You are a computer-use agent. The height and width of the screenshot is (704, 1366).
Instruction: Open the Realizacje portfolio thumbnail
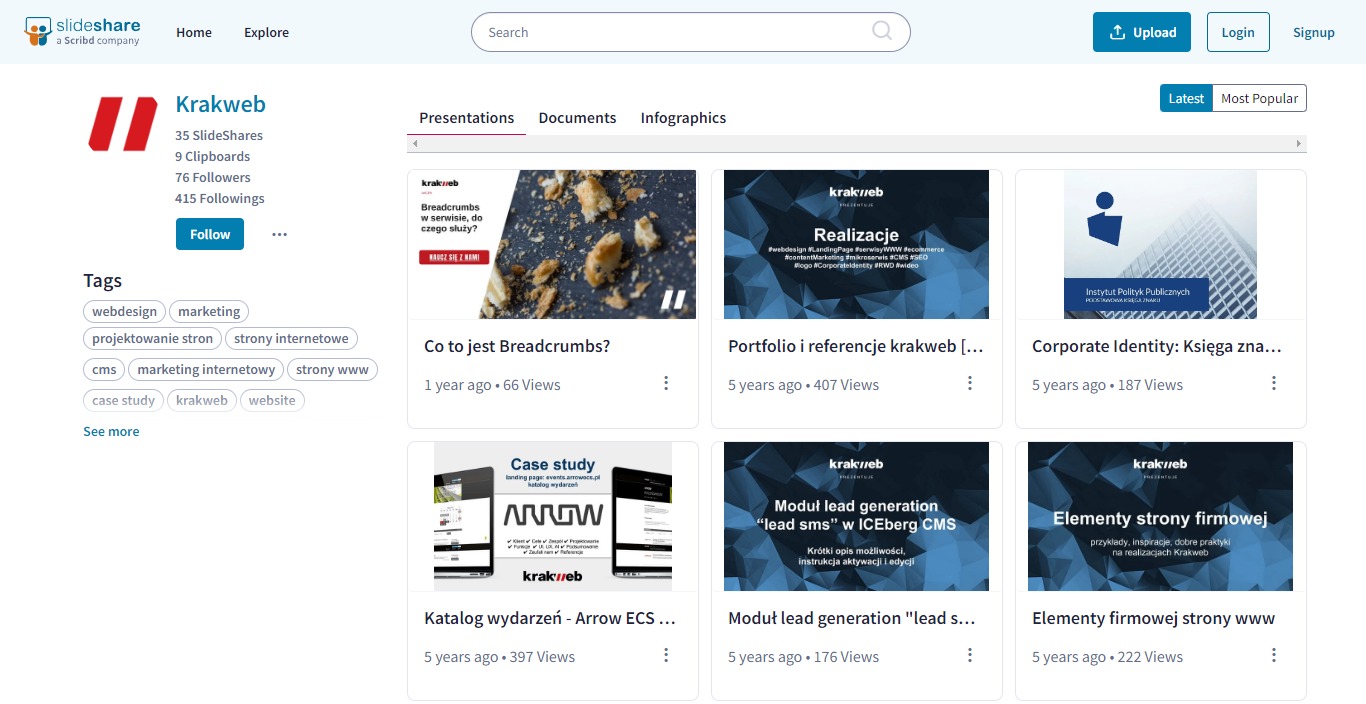point(857,244)
